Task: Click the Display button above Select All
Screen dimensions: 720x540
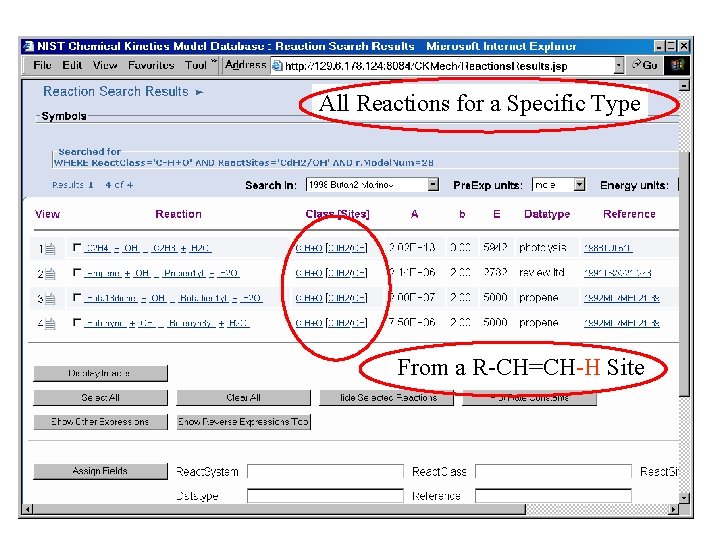Action: coord(101,373)
